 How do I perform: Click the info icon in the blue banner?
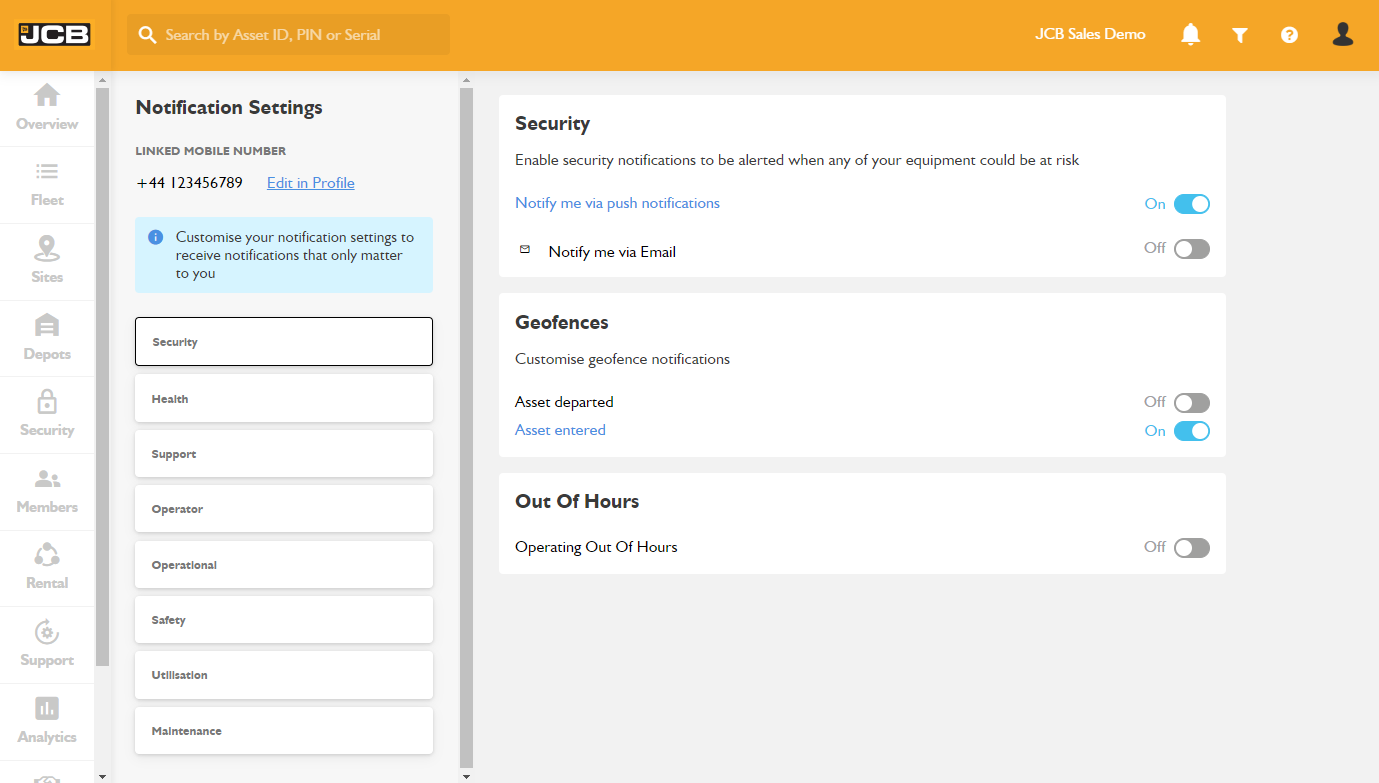point(155,237)
